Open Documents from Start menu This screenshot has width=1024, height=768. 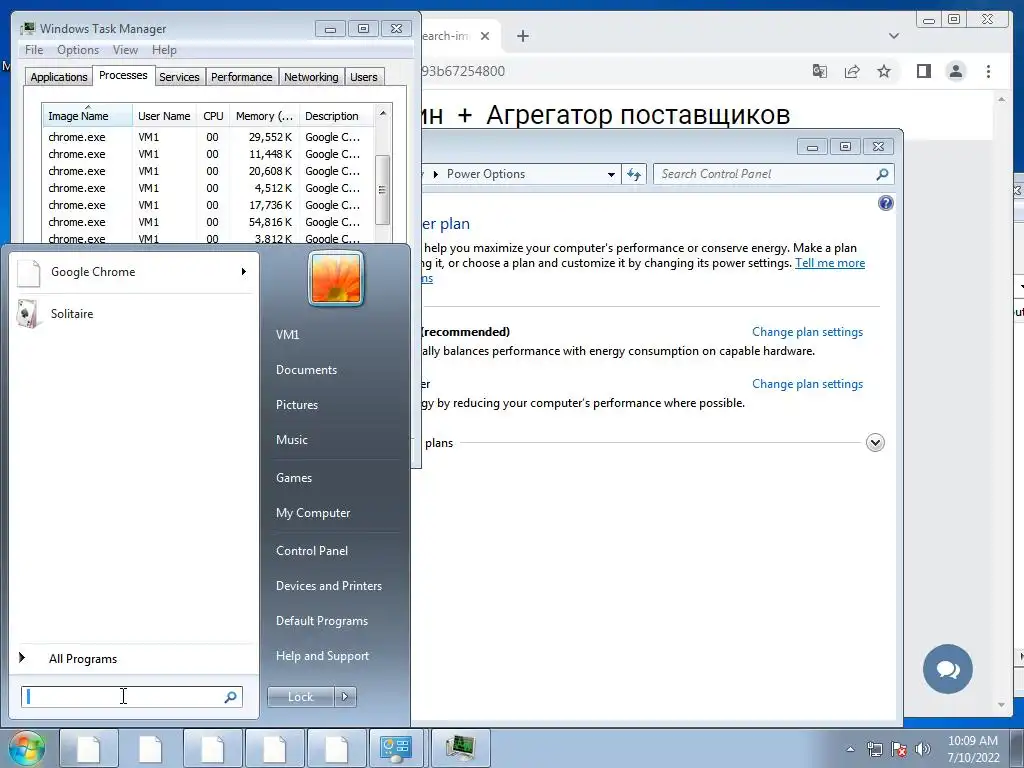click(306, 370)
